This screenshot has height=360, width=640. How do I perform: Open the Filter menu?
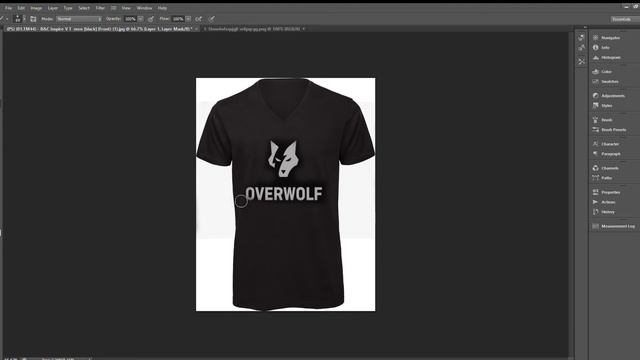(x=100, y=8)
